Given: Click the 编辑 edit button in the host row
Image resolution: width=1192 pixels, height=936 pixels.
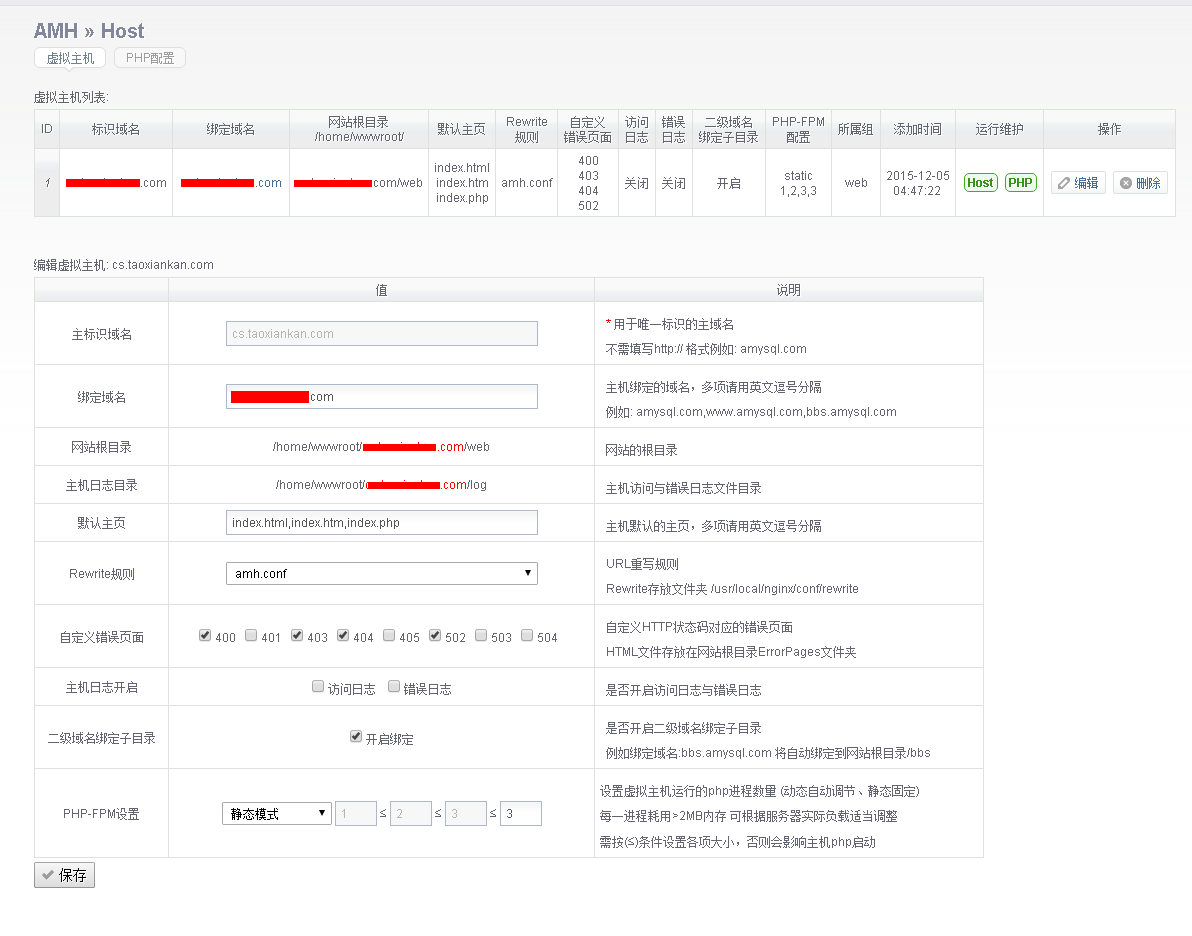Looking at the screenshot, I should point(1078,183).
